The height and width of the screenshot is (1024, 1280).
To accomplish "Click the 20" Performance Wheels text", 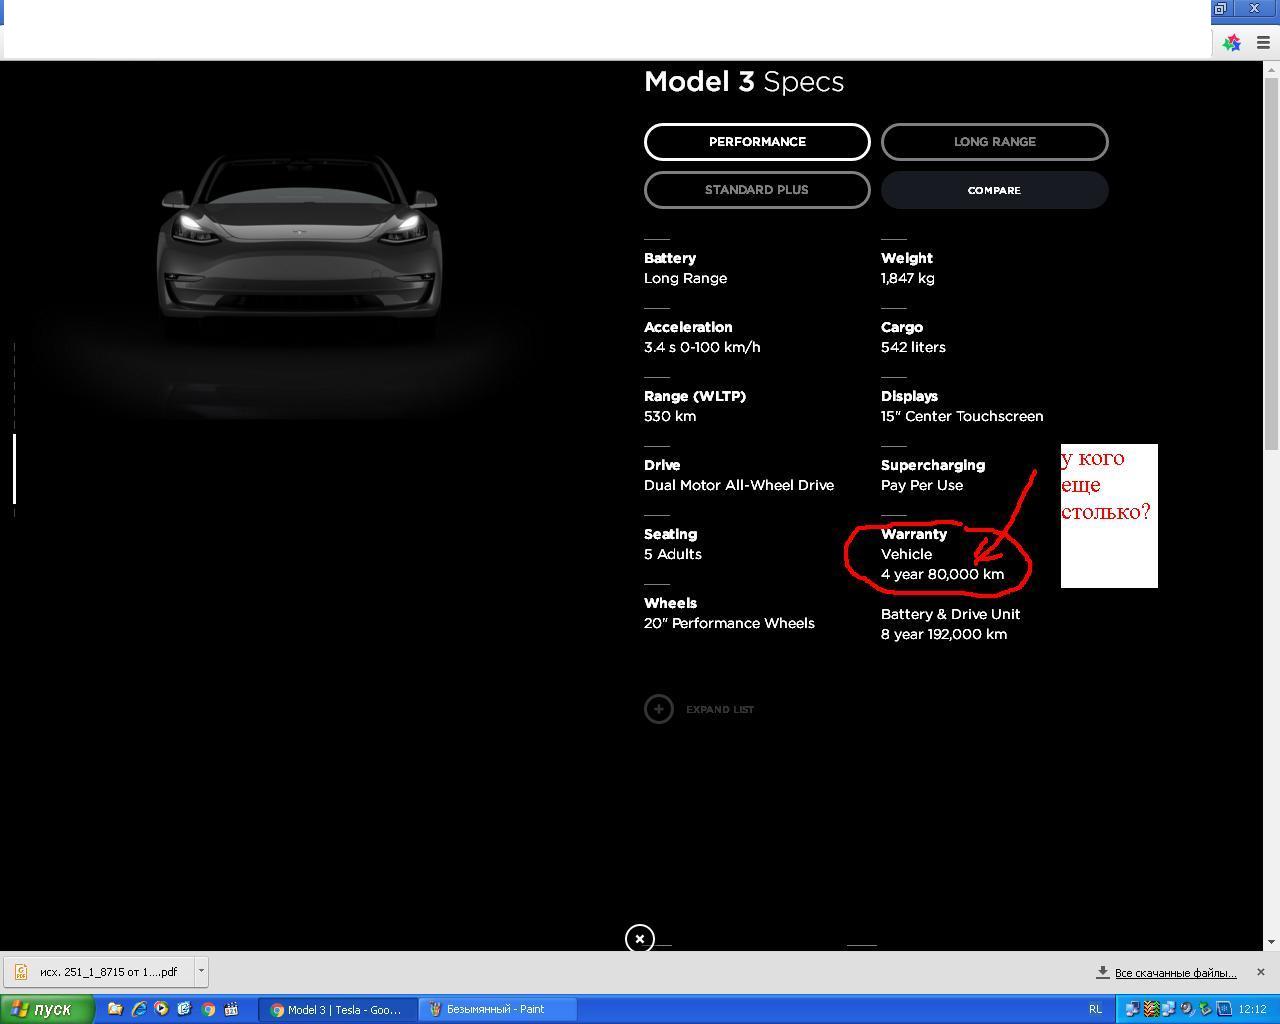I will pyautogui.click(x=729, y=623).
